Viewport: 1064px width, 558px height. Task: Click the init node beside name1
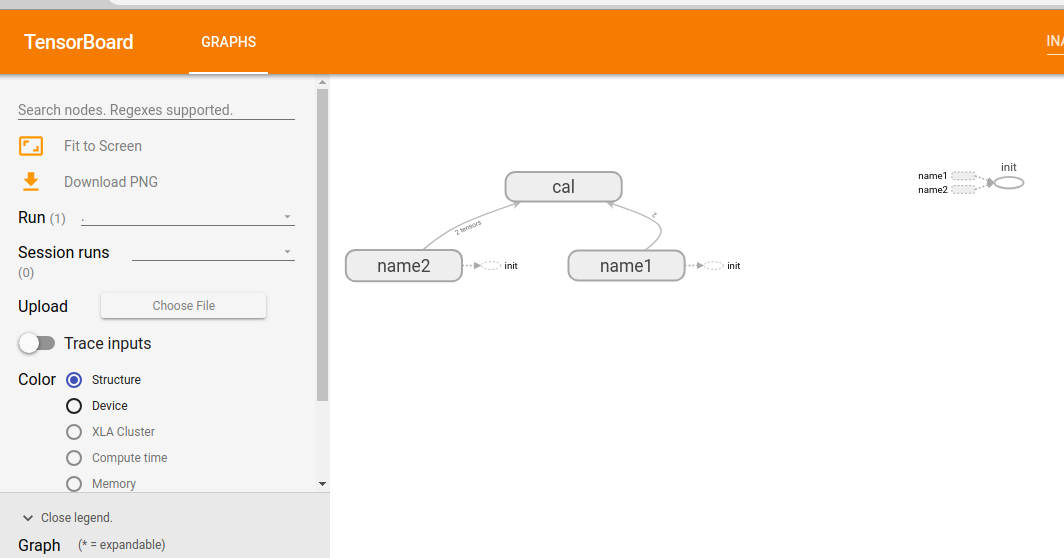pyautogui.click(x=713, y=265)
